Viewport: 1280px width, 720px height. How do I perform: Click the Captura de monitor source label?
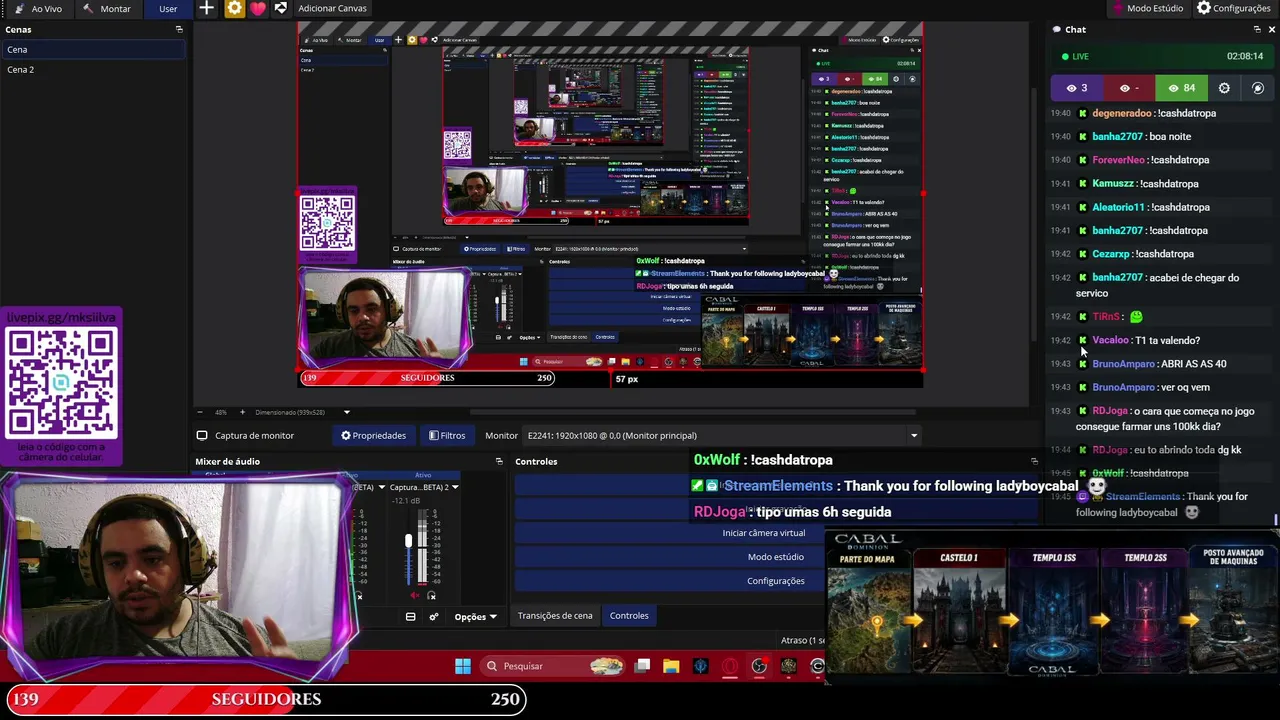(x=254, y=436)
